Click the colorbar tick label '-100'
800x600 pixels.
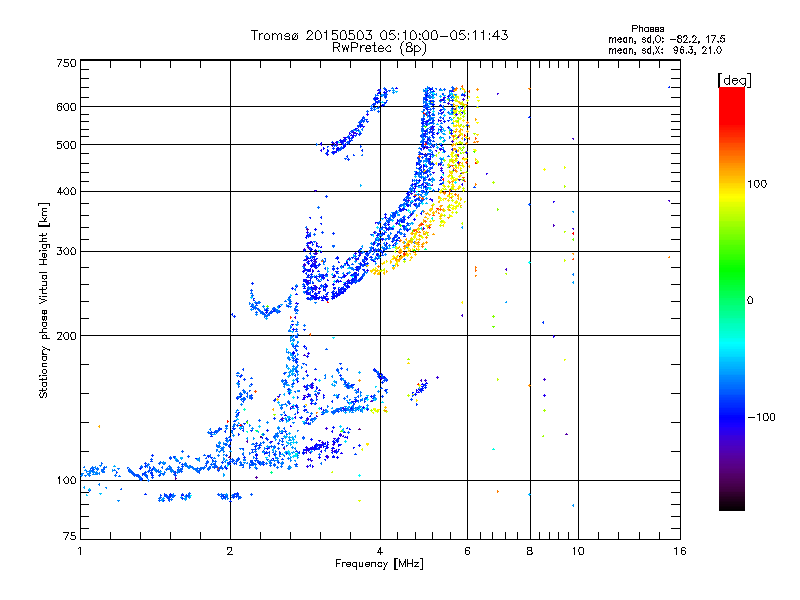click(x=762, y=417)
